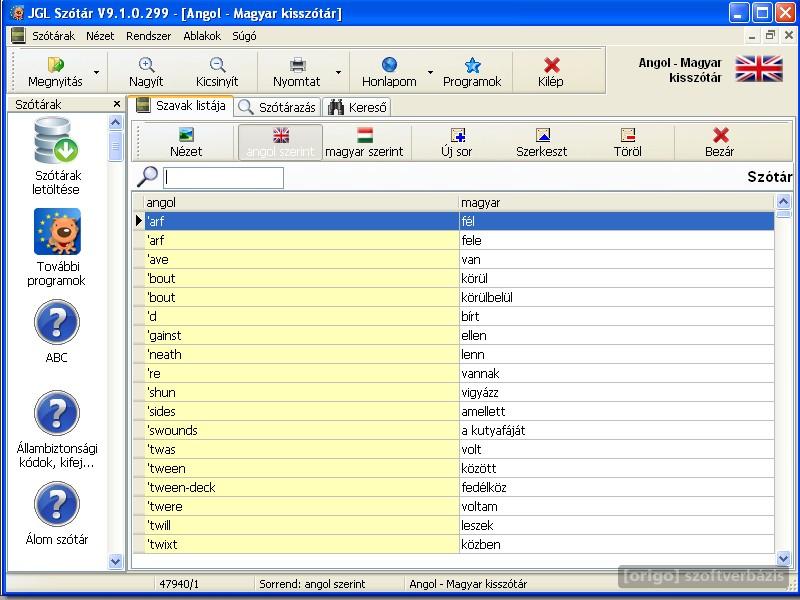Click the 47940/1 record counter
Image resolution: width=800 pixels, height=600 pixels.
click(x=179, y=584)
